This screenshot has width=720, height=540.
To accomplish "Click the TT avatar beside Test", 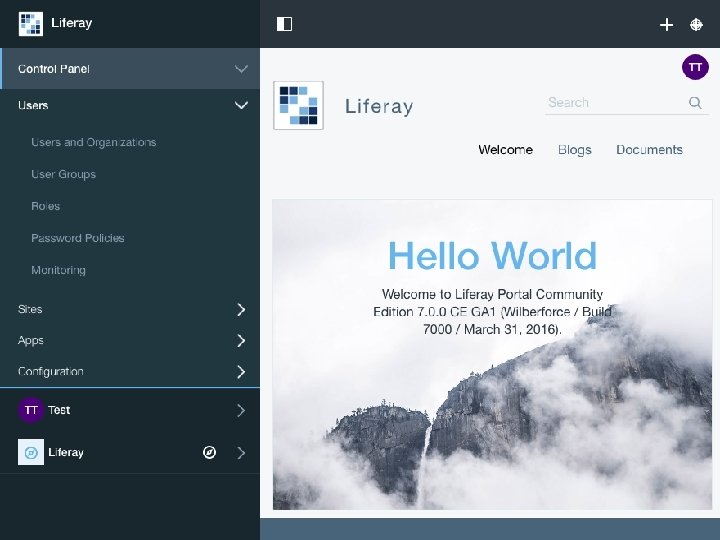I will [x=31, y=410].
